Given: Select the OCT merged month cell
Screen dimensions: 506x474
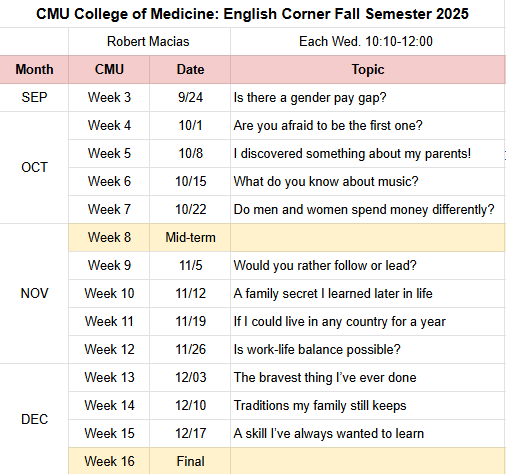Looking at the screenshot, I should (x=34, y=167).
